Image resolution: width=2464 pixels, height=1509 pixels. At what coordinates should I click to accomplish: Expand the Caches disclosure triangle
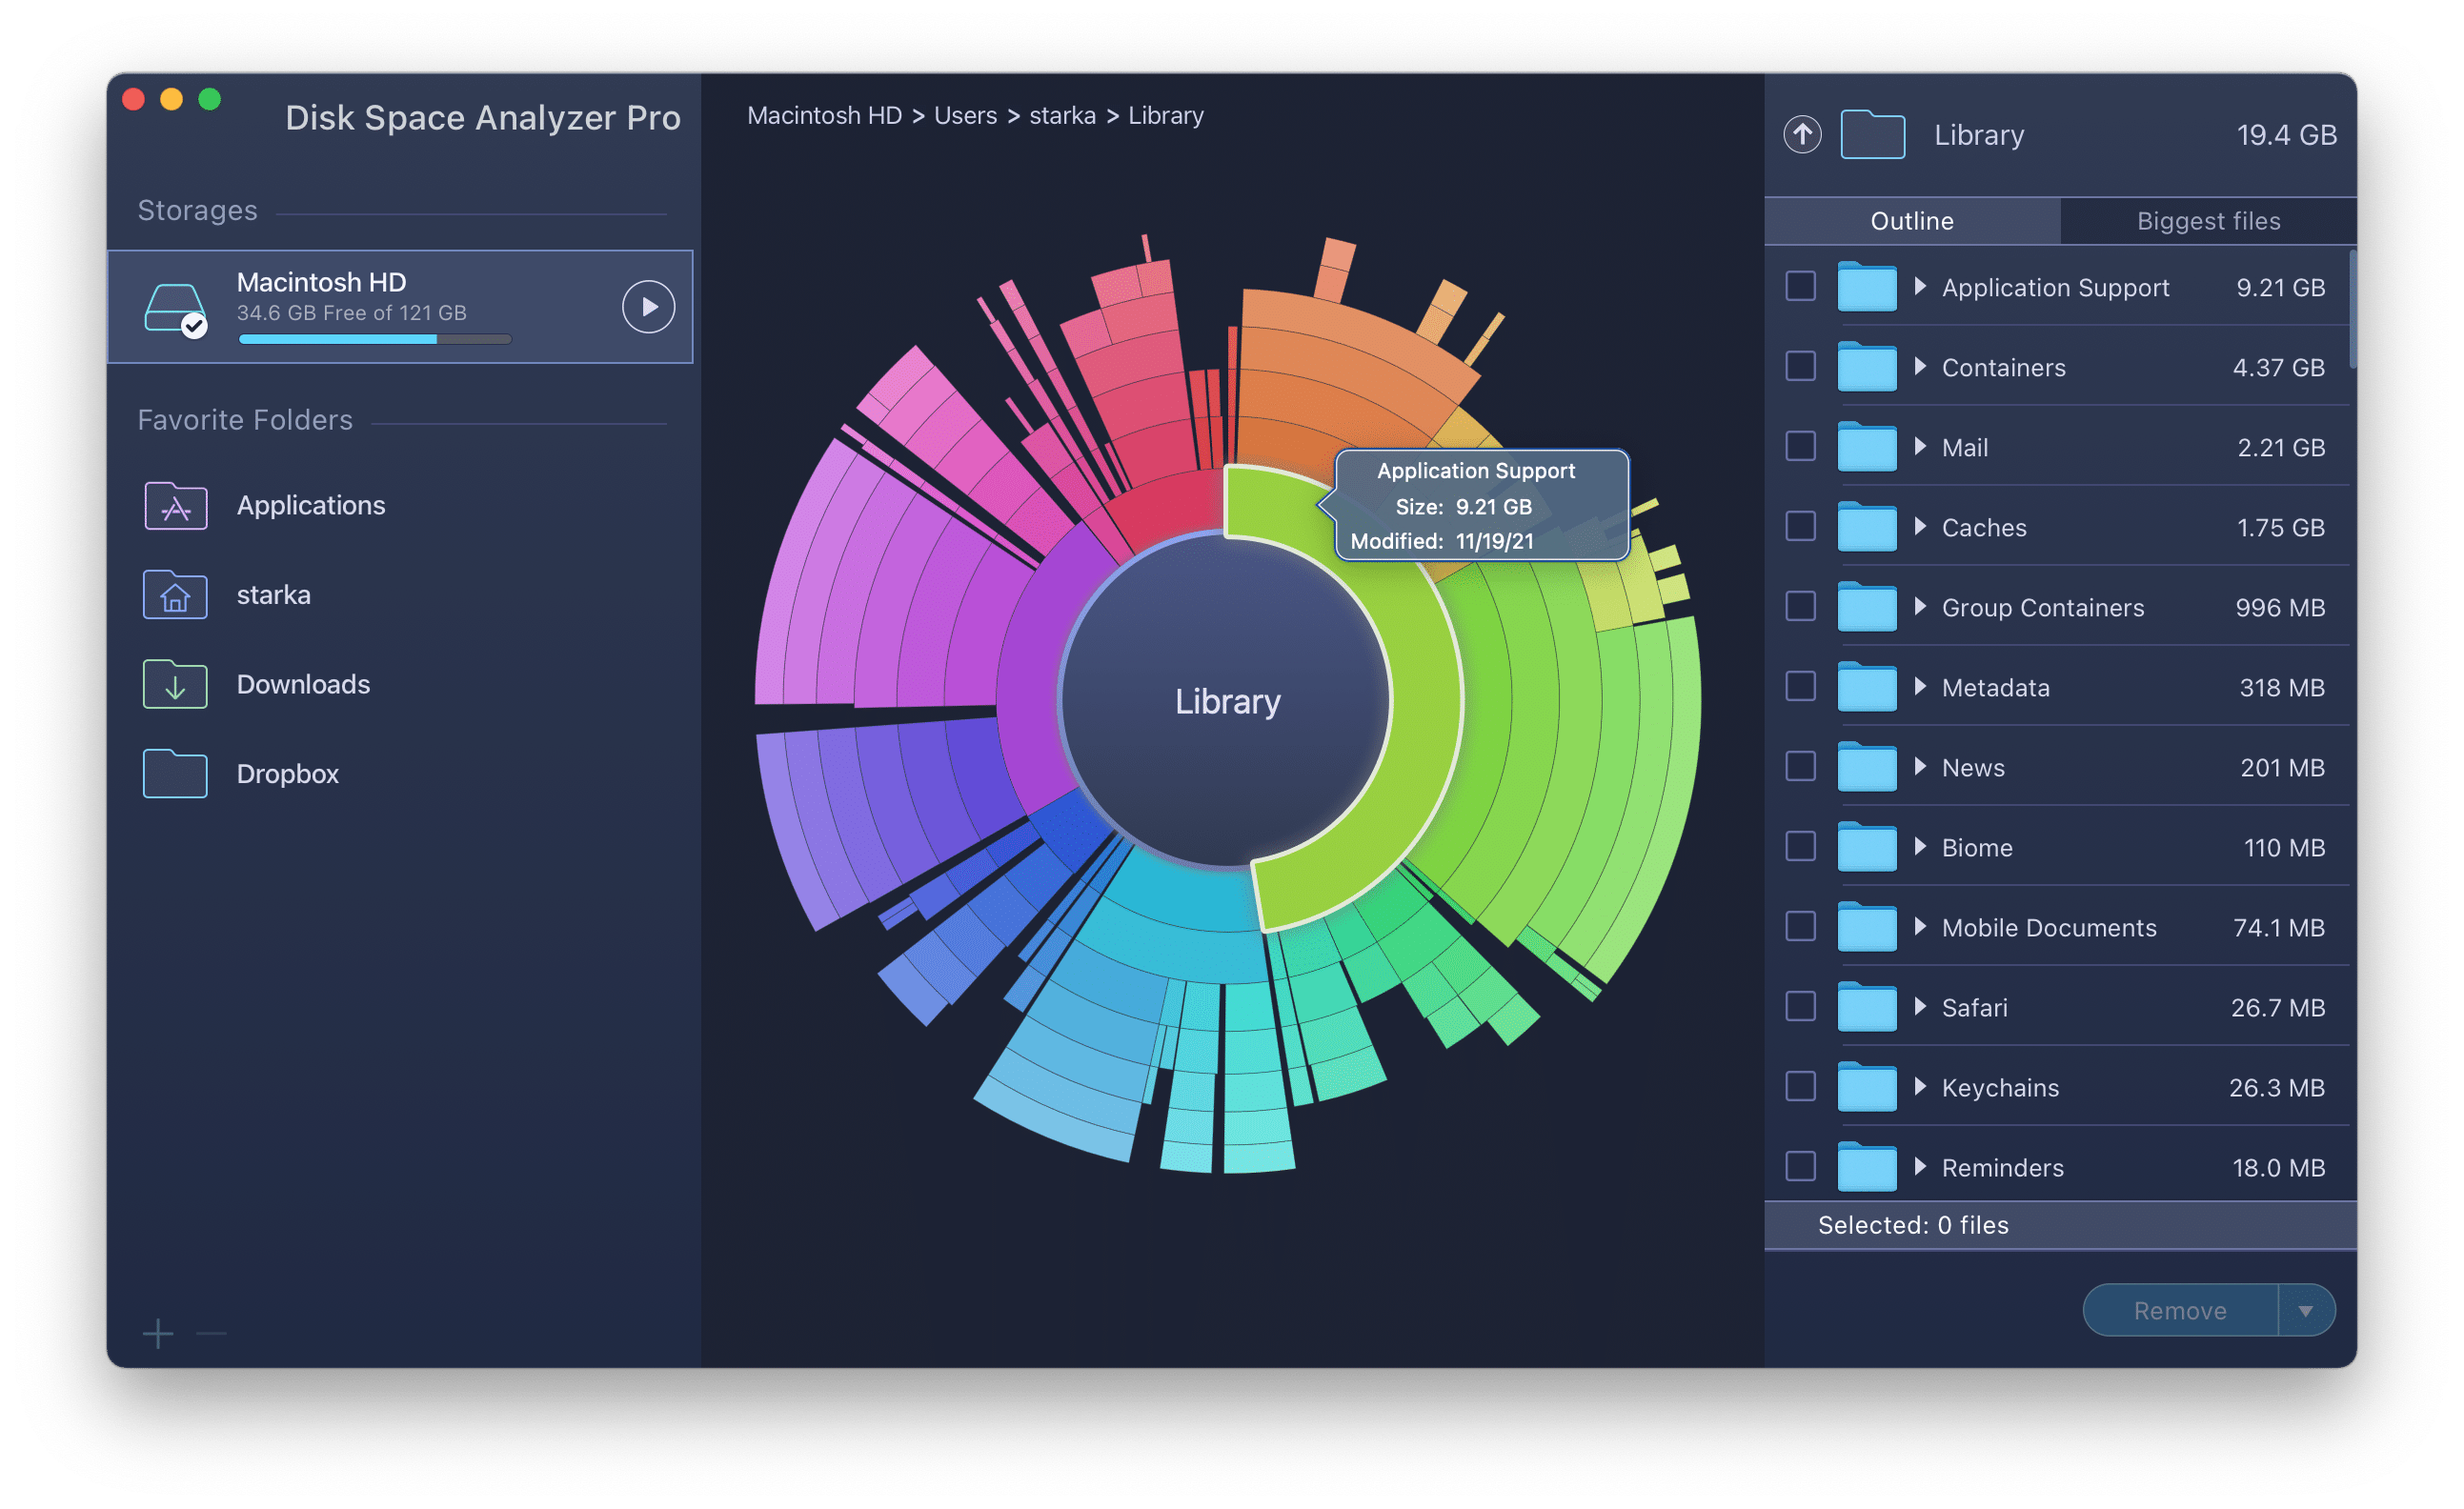[1919, 526]
